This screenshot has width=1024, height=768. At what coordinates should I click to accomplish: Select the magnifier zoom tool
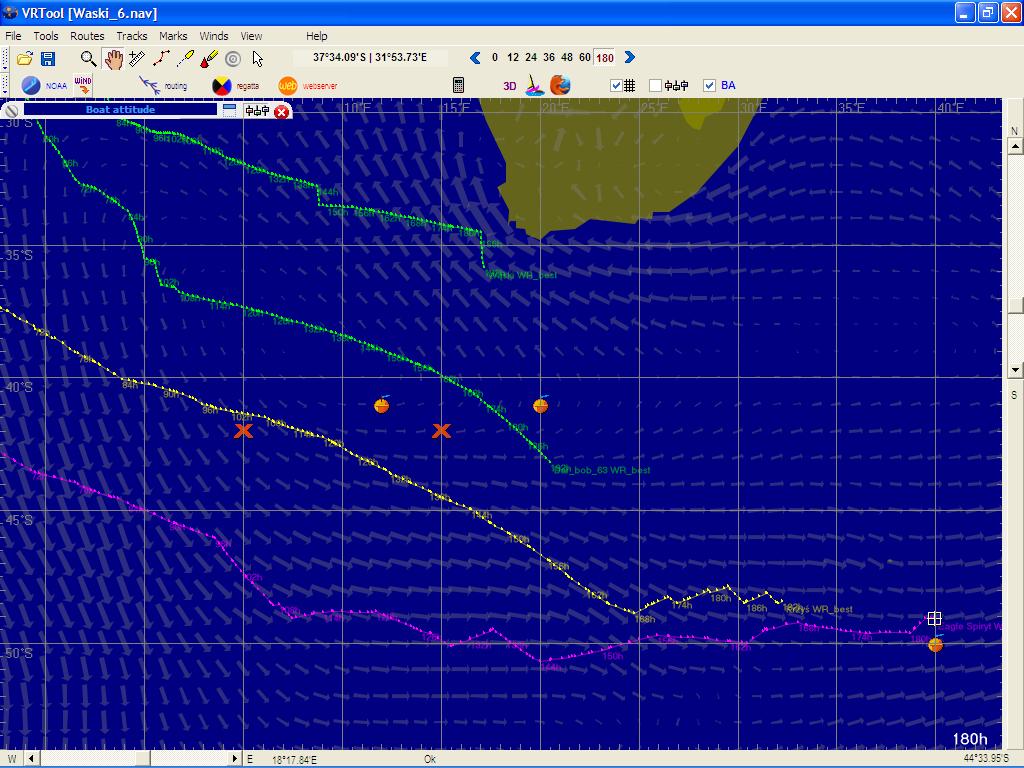88,59
